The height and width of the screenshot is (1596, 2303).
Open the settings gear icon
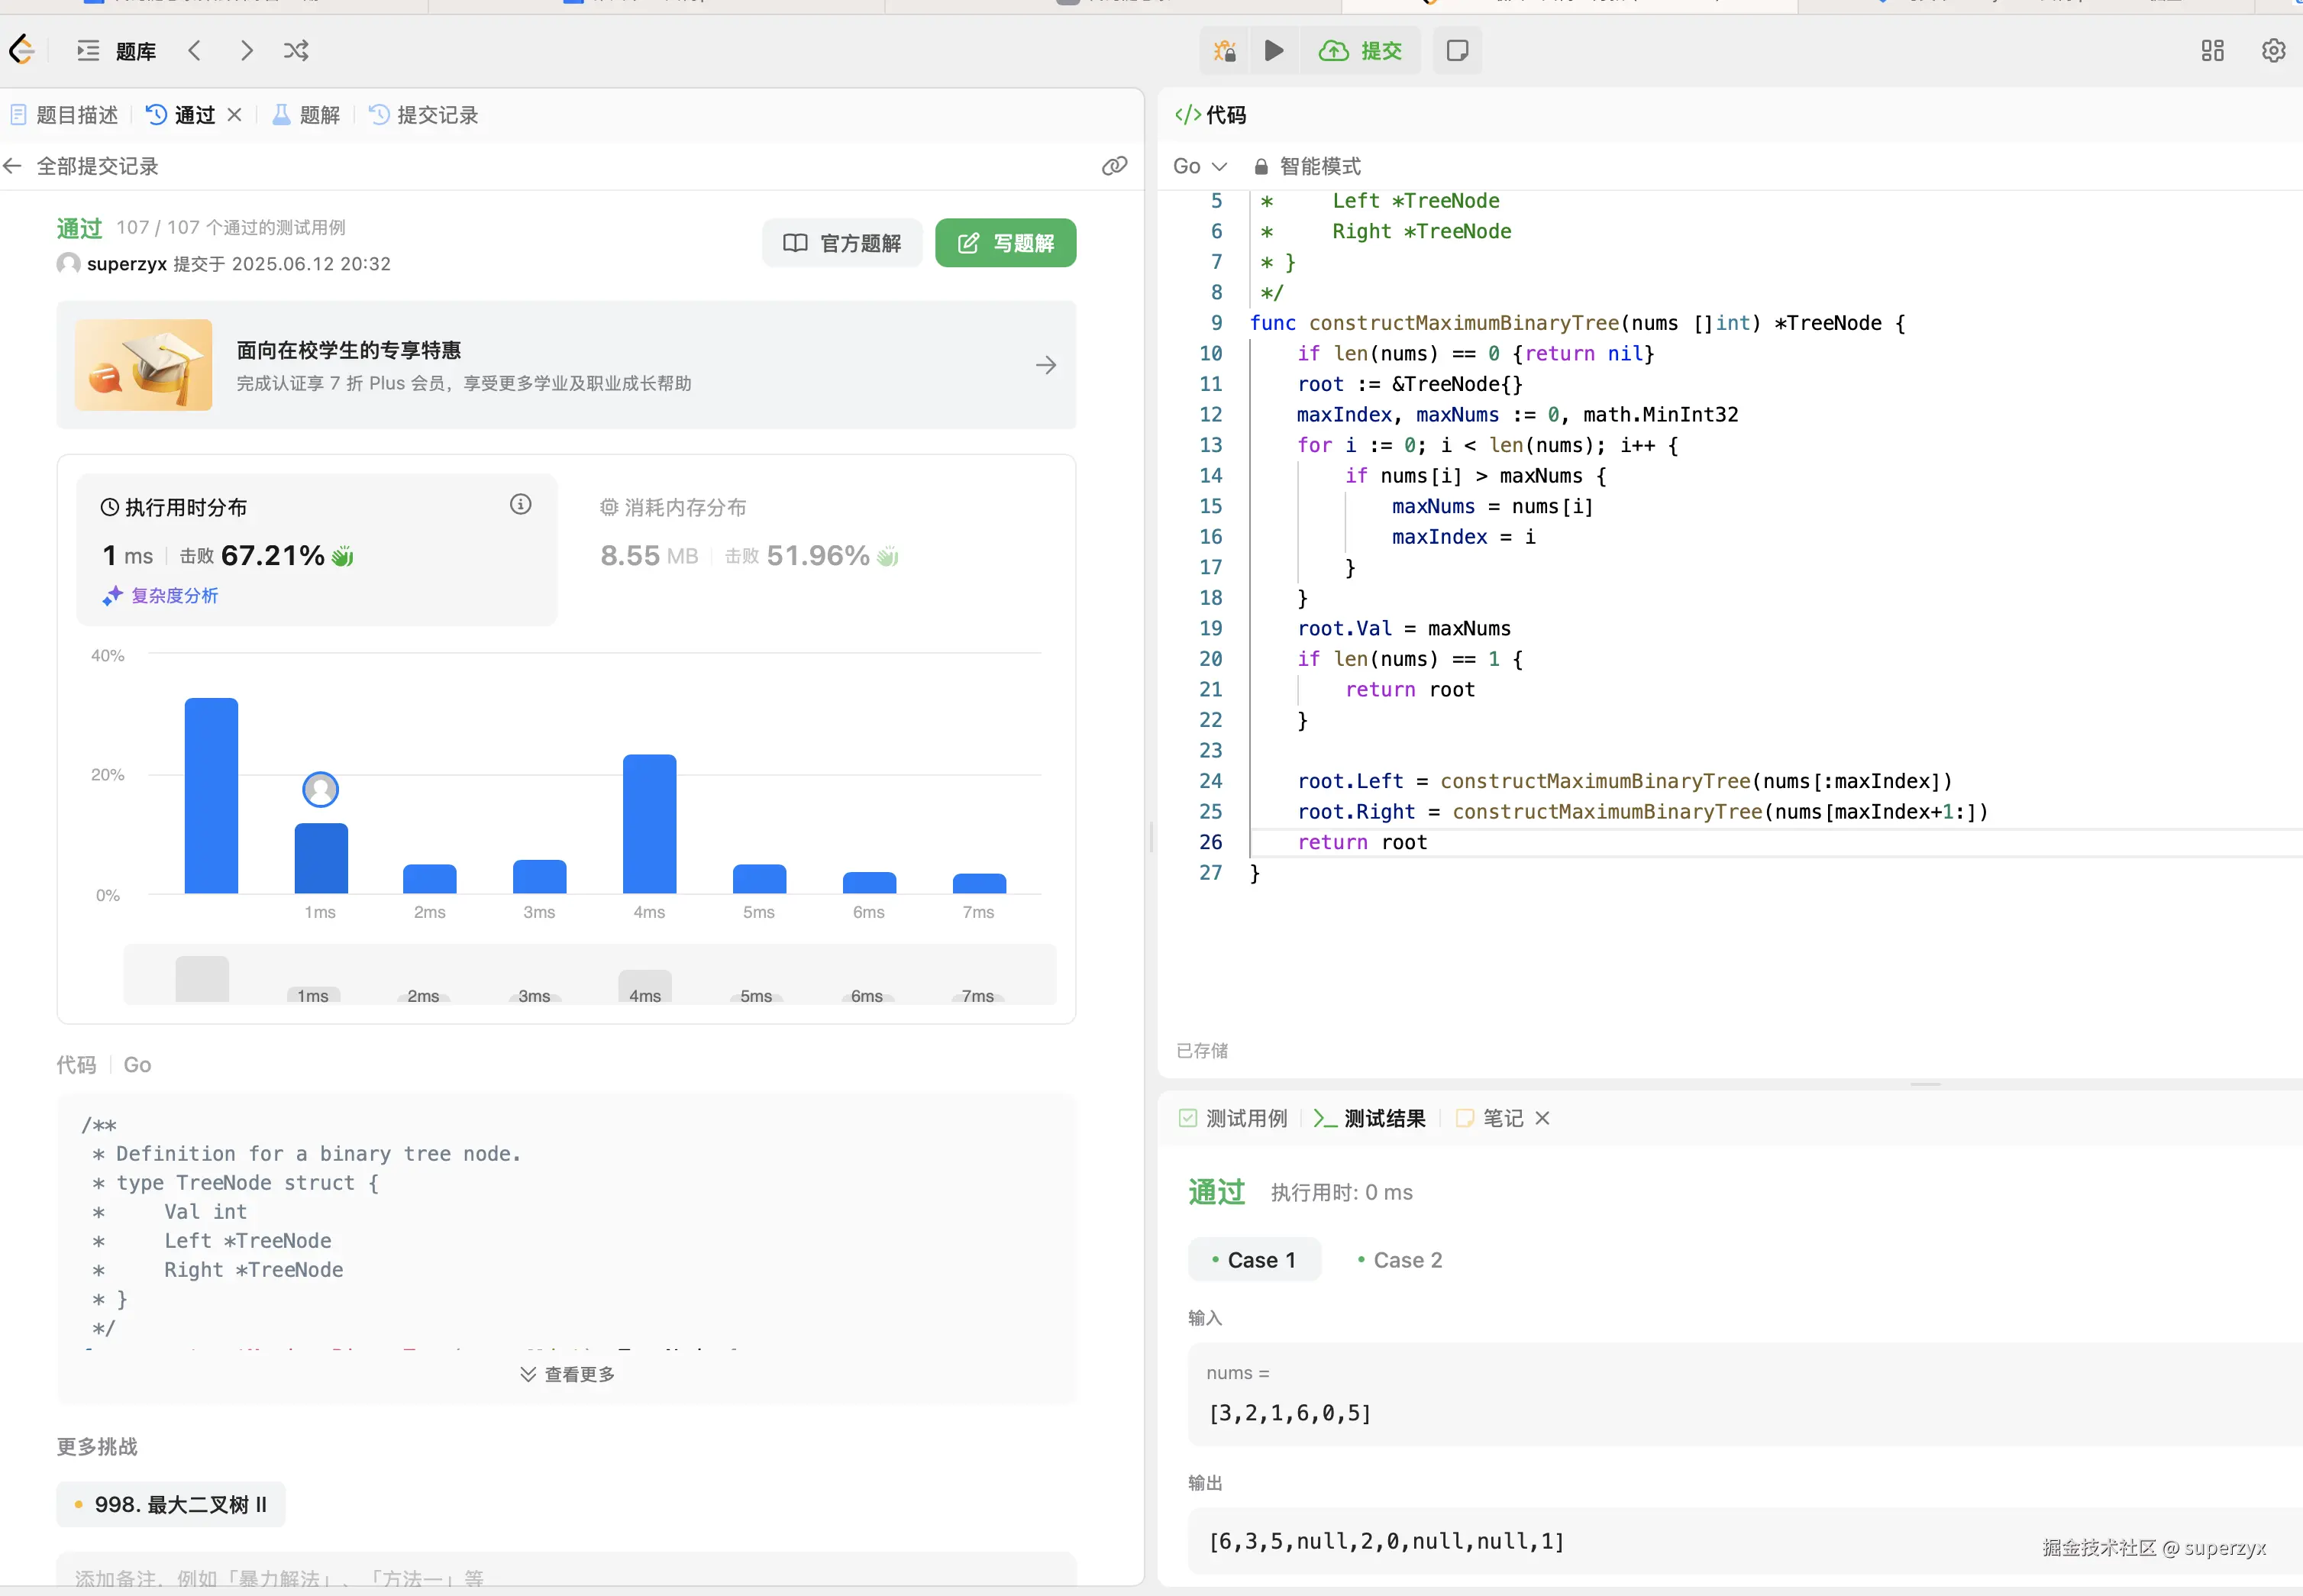point(2273,51)
